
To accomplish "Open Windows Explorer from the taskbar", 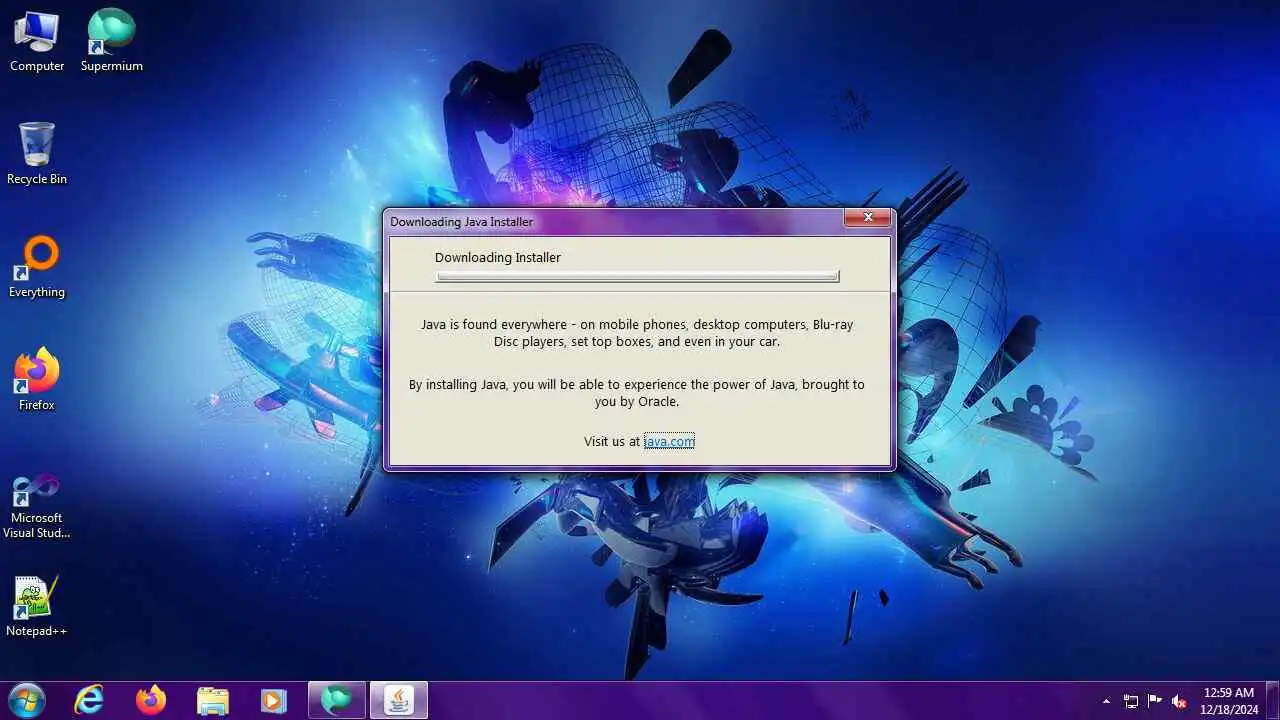I will 212,700.
